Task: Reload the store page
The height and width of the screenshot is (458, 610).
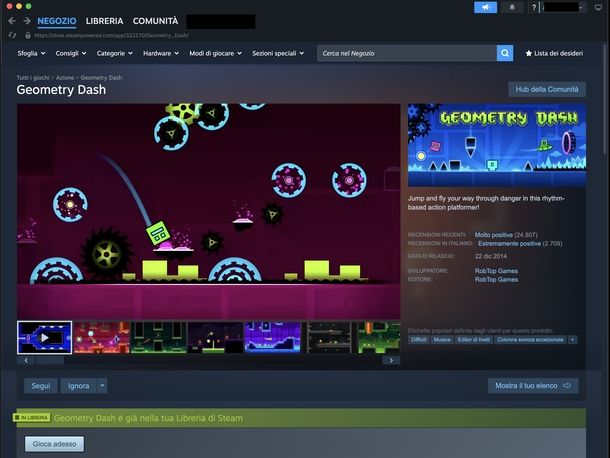Action: (x=12, y=35)
